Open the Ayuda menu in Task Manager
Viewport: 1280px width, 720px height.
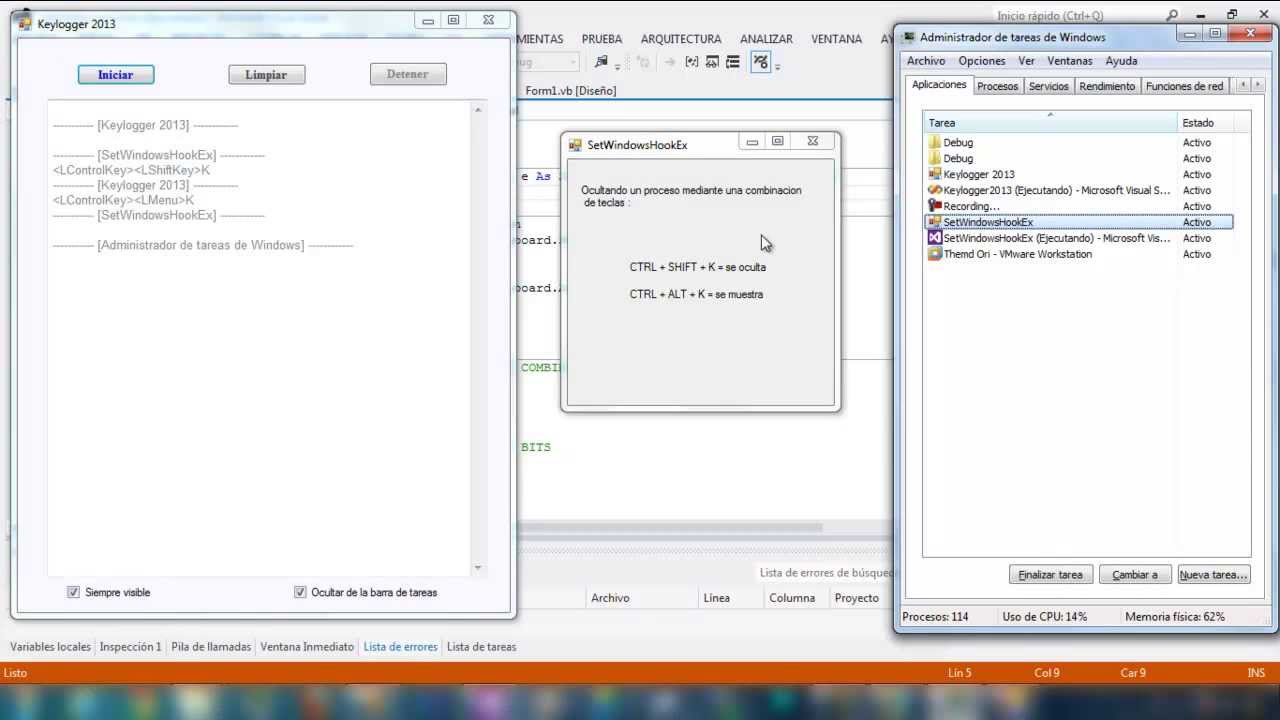[x=1121, y=61]
